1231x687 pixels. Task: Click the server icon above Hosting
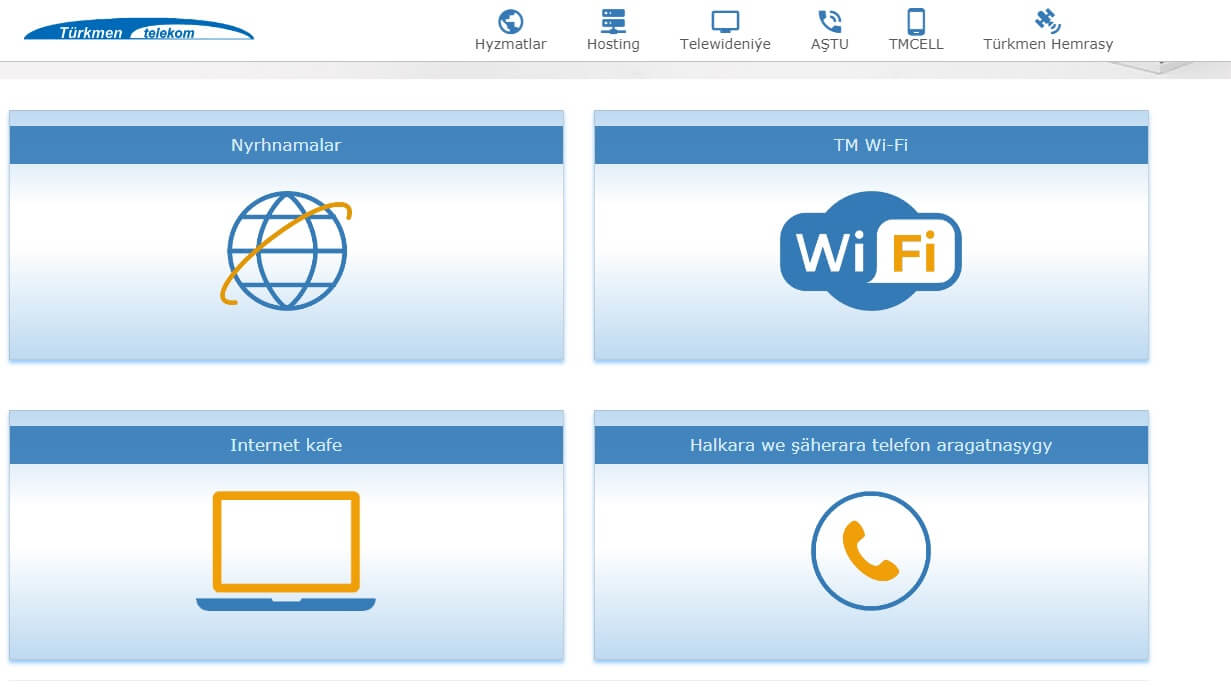(613, 21)
